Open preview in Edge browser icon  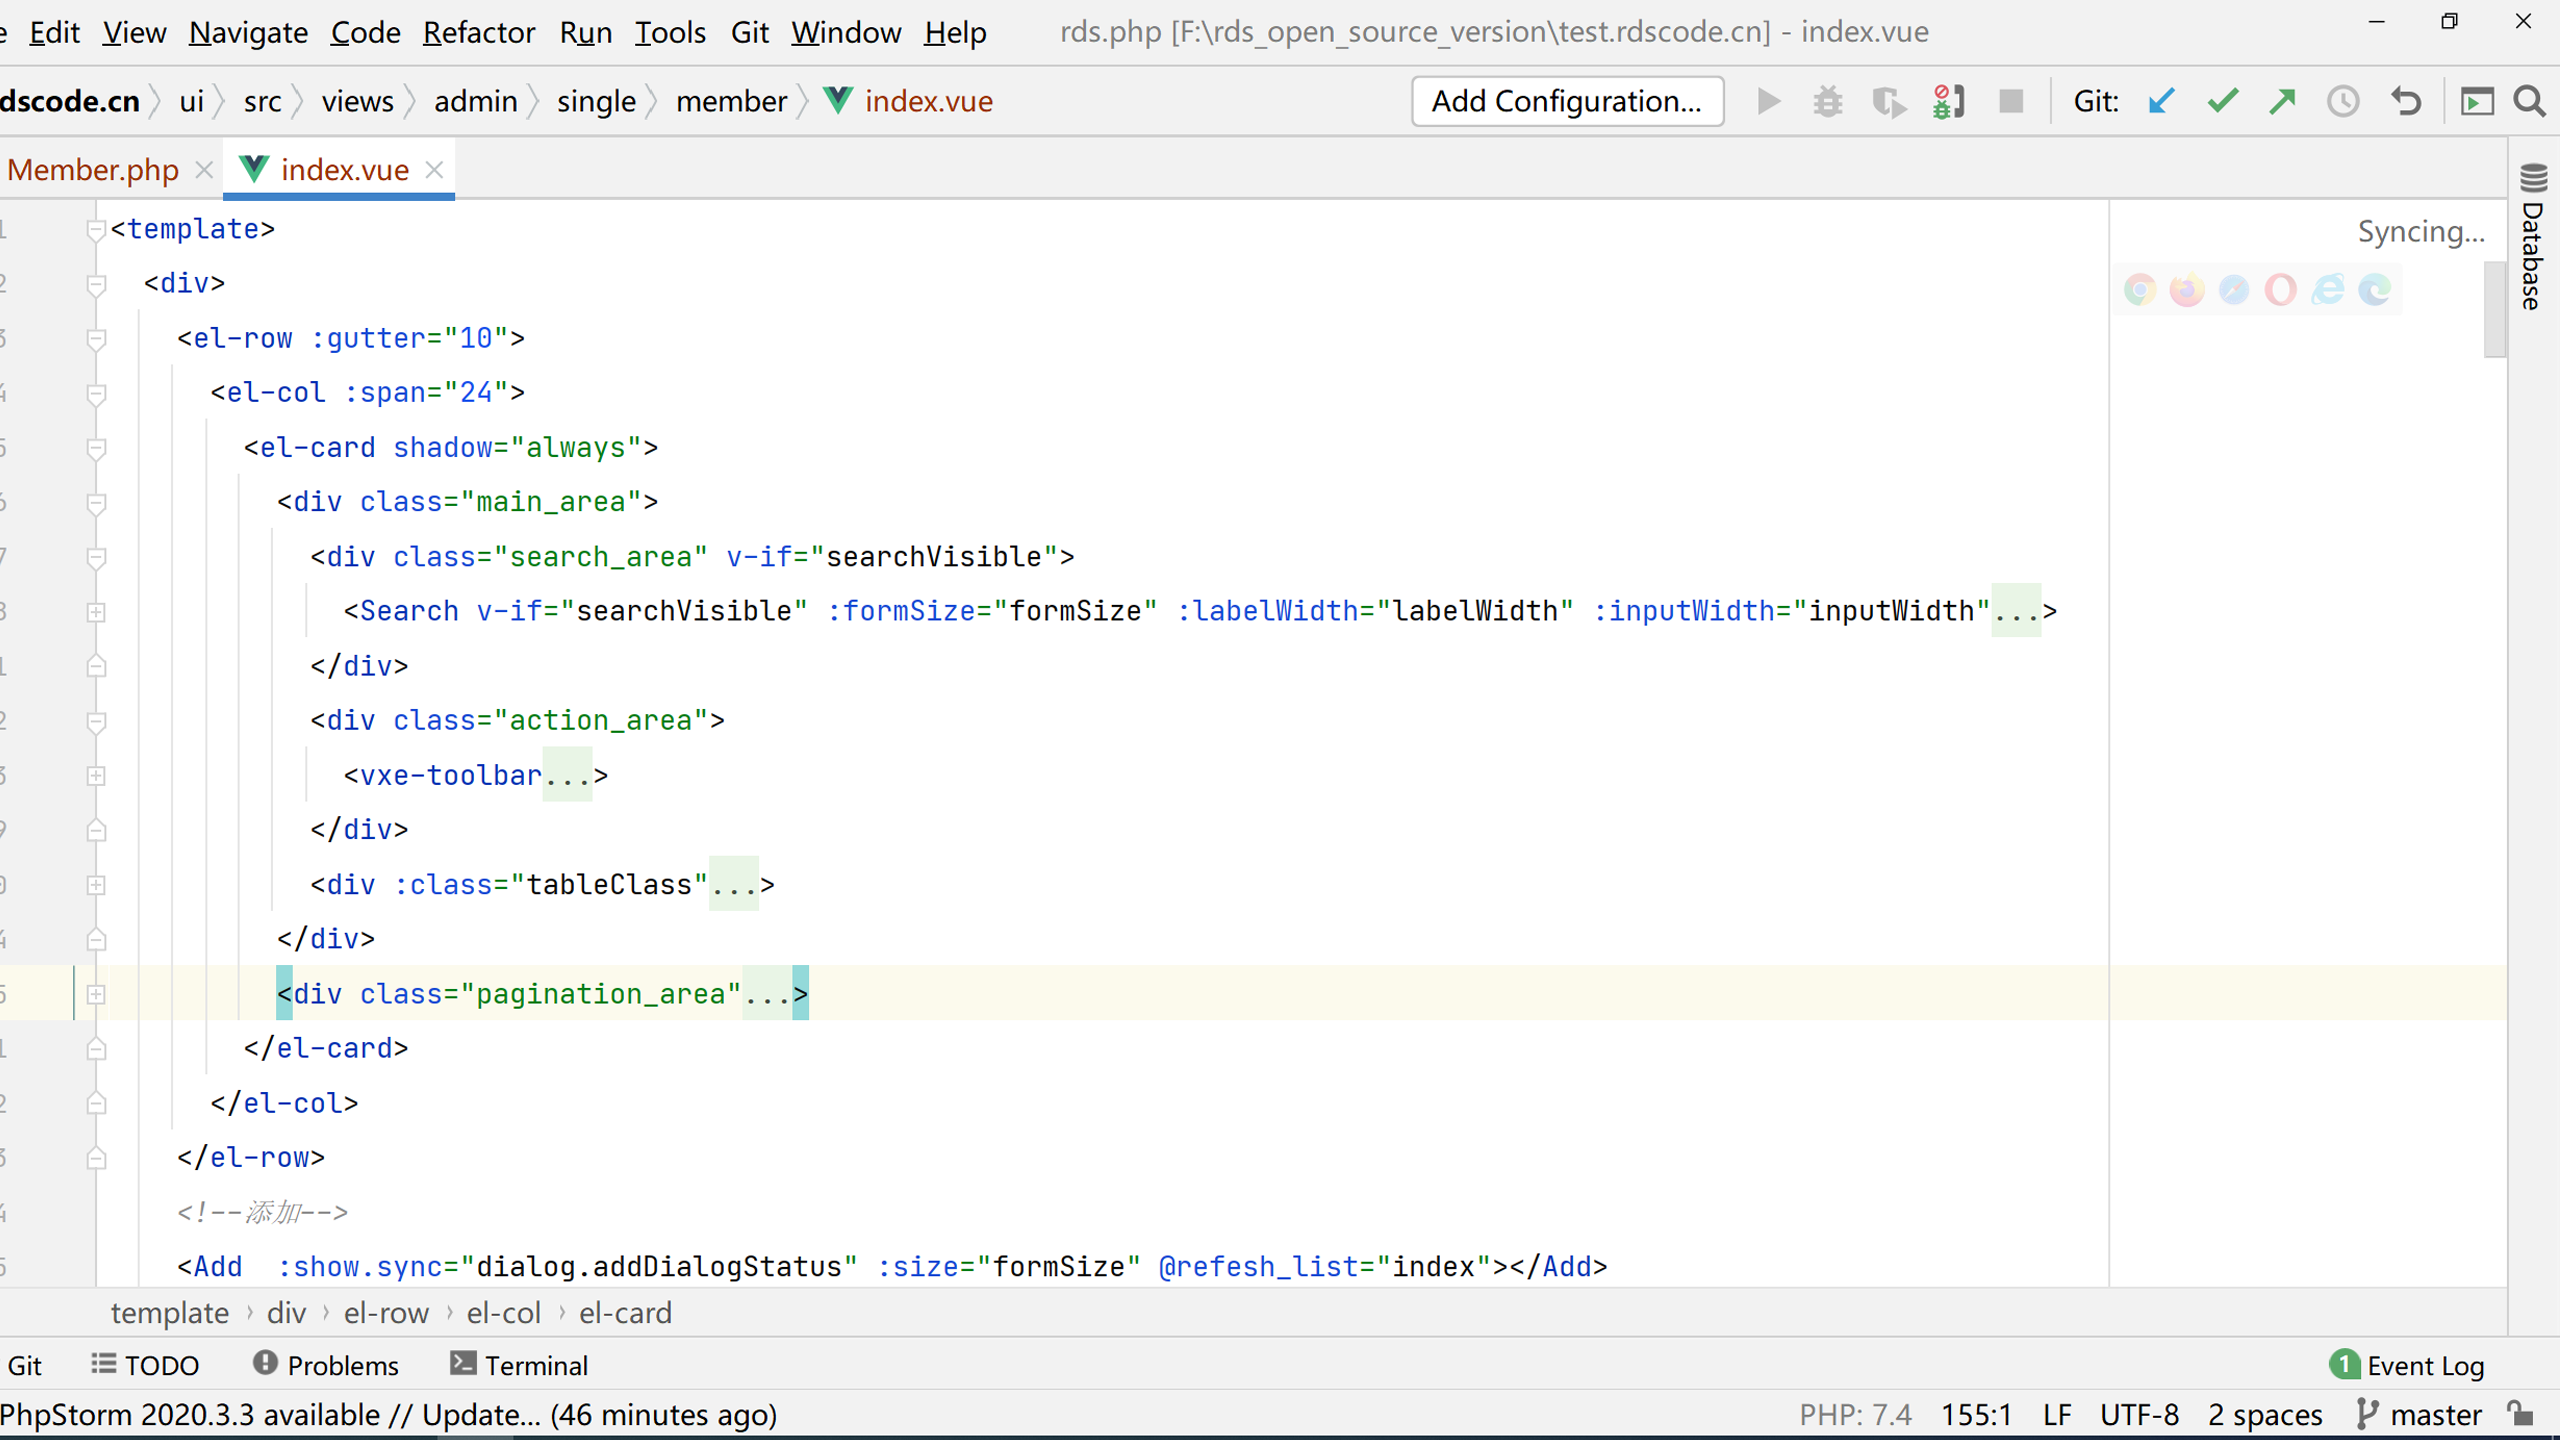[2375, 290]
